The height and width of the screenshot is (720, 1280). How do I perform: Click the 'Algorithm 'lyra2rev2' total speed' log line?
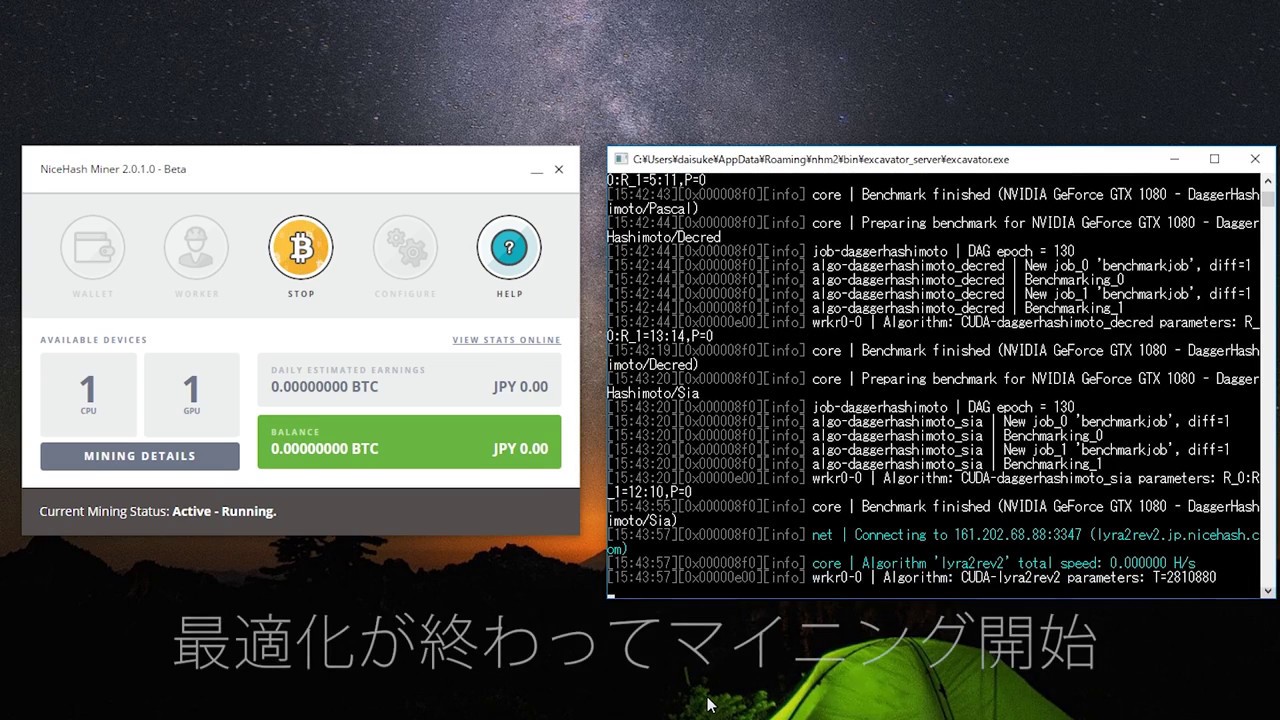[x=901, y=564]
